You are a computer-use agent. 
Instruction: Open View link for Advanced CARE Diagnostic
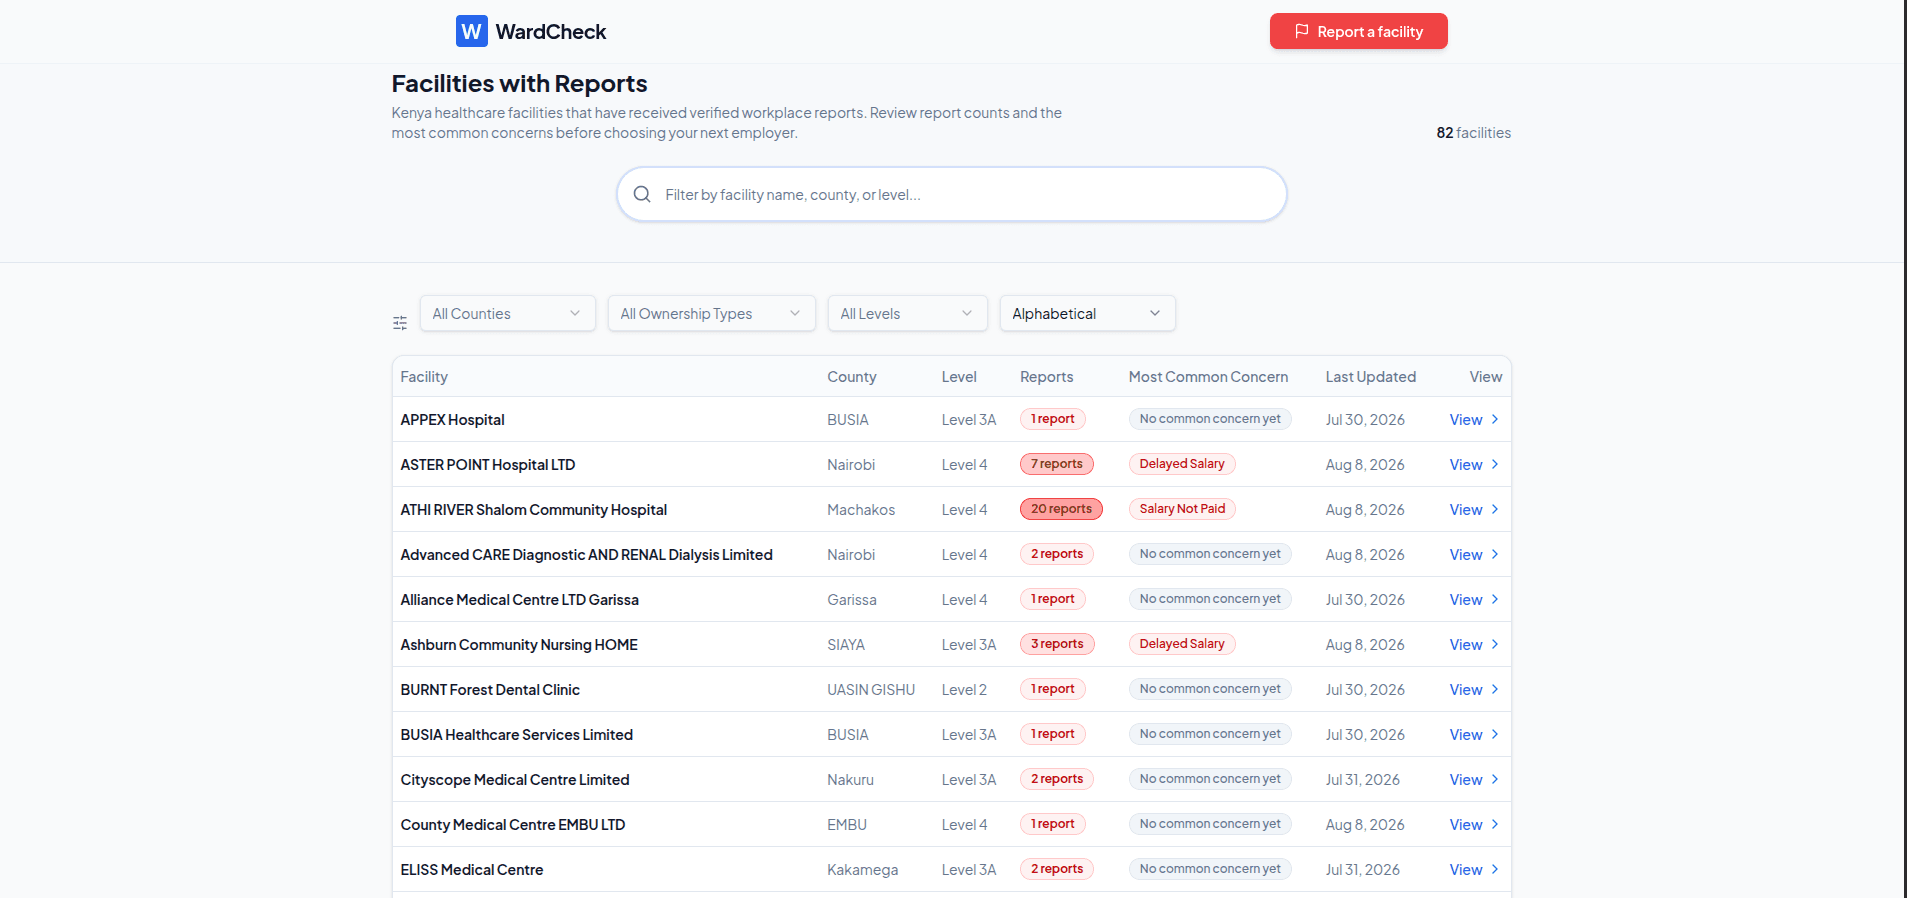[1473, 554]
